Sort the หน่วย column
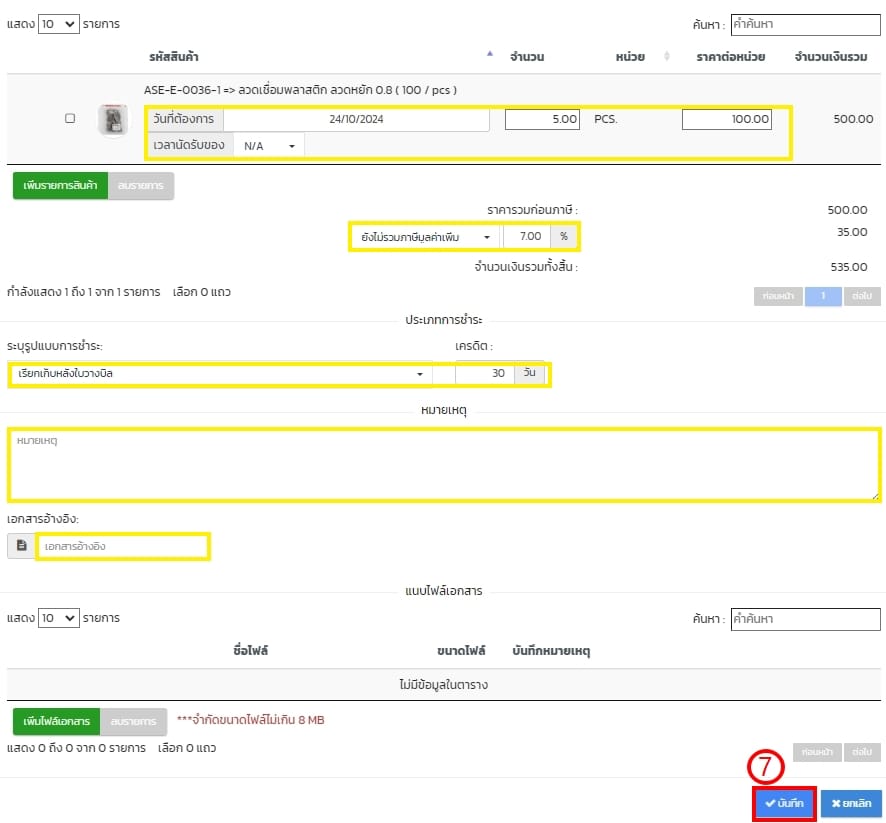Screen dimensions: 886x823 coord(666,57)
